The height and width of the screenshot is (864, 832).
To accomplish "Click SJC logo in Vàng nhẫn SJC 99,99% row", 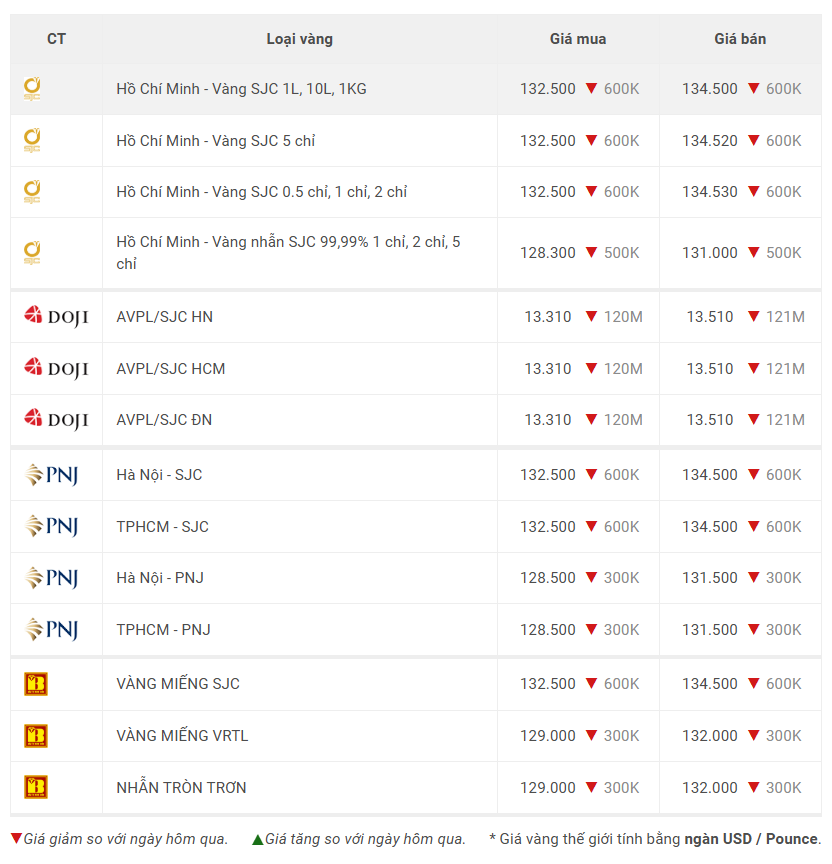I will point(32,252).
